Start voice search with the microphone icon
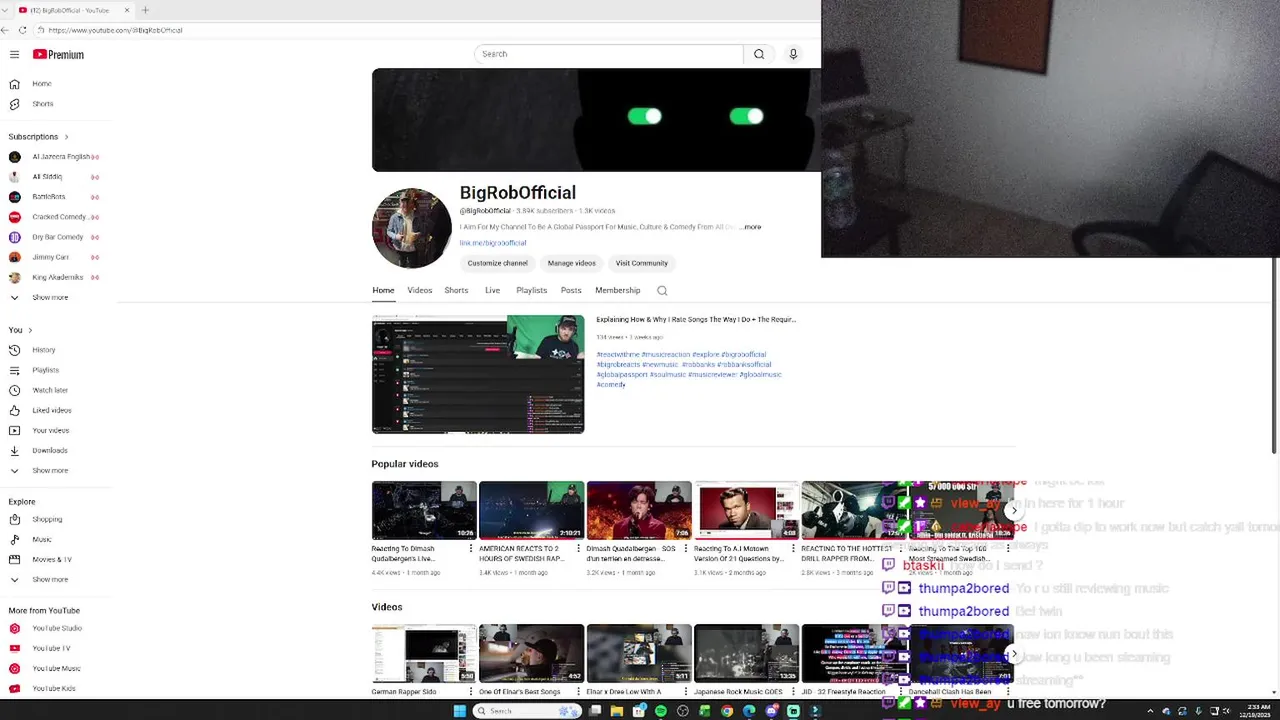Screen dimensions: 1280x720 [793, 54]
